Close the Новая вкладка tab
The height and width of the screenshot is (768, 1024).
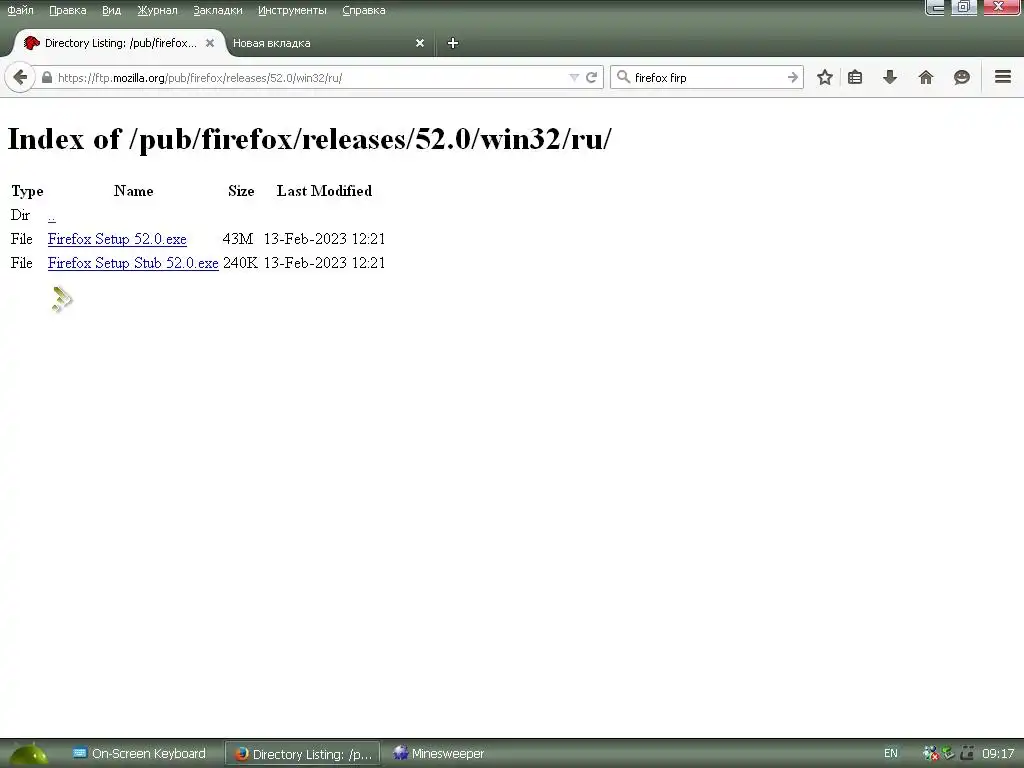coord(420,43)
